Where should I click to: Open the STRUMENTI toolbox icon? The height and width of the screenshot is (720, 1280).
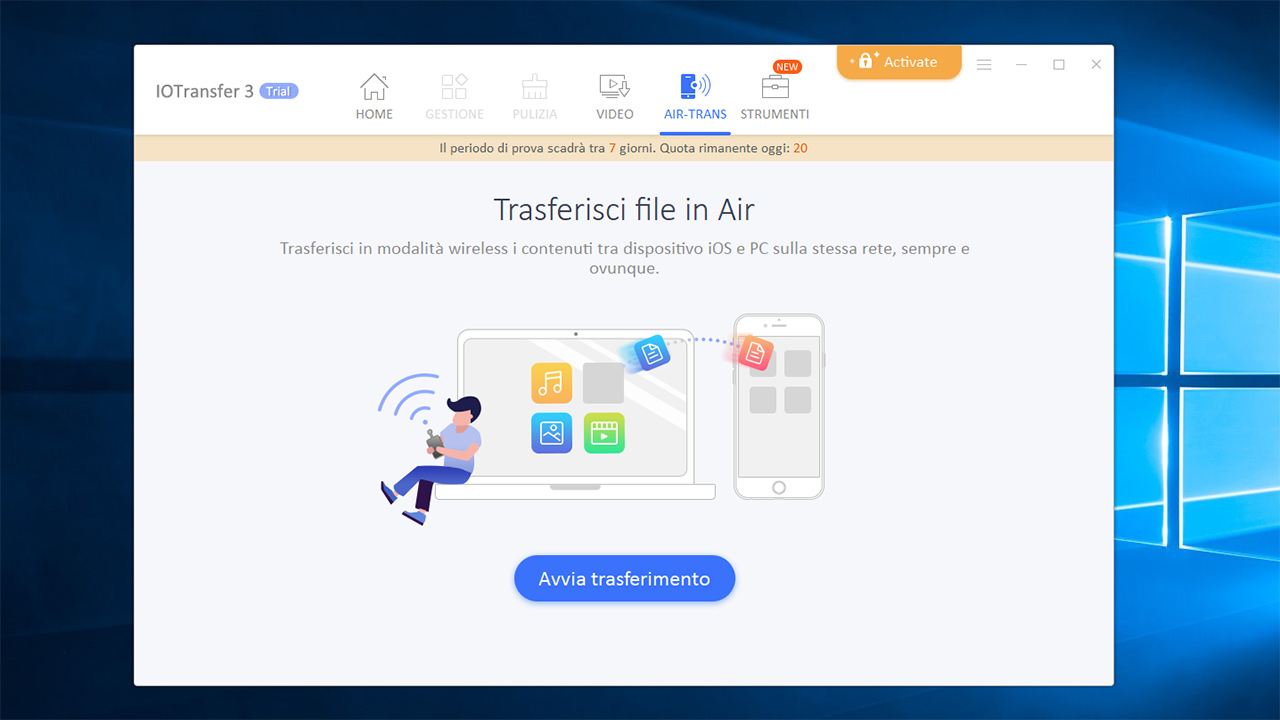coord(775,87)
